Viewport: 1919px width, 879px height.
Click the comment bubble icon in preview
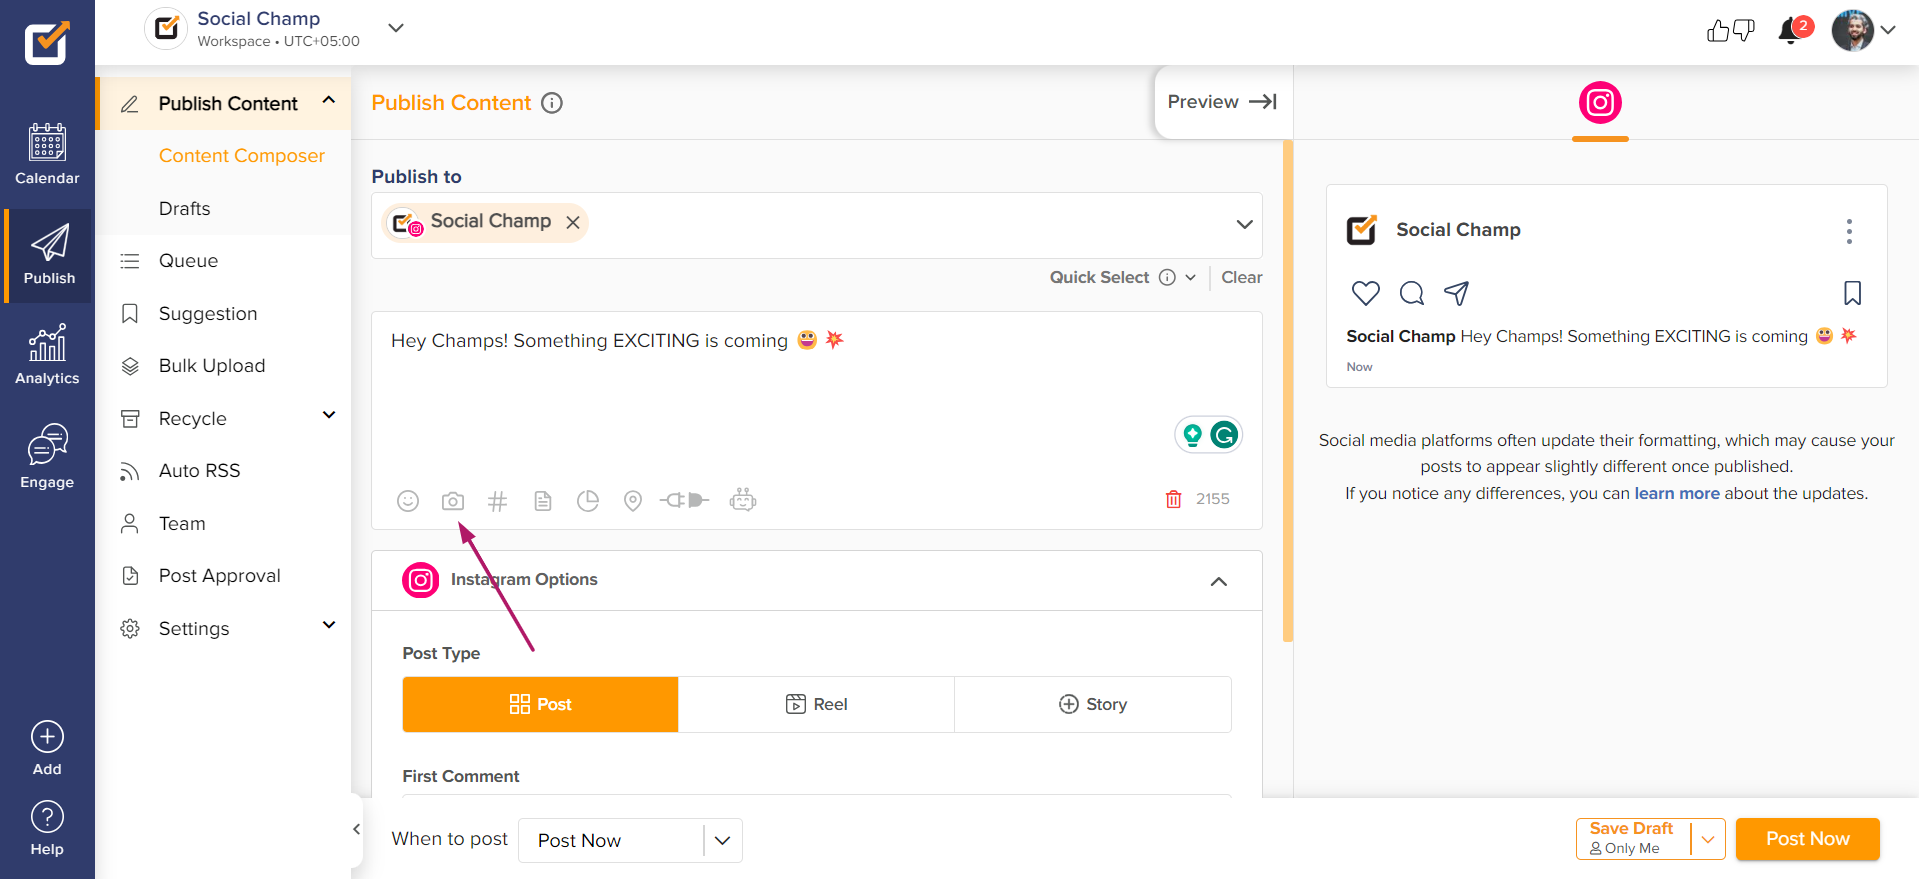click(1412, 293)
